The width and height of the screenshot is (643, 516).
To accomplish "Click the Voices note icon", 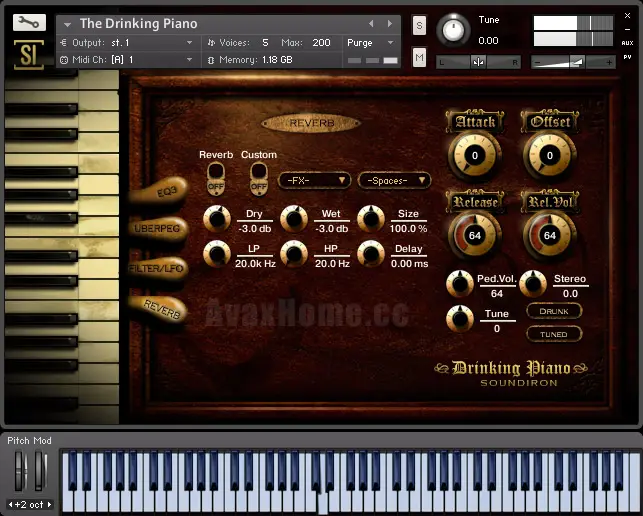I will [x=211, y=43].
